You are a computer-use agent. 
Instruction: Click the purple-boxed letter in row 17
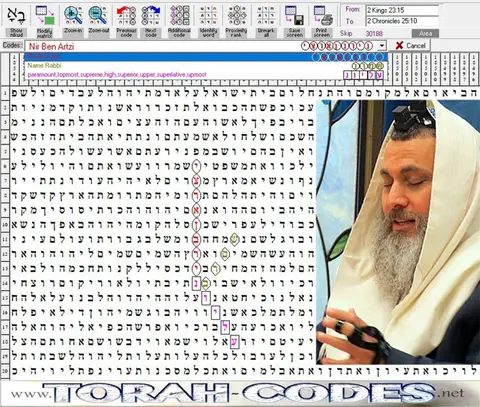click(226, 327)
